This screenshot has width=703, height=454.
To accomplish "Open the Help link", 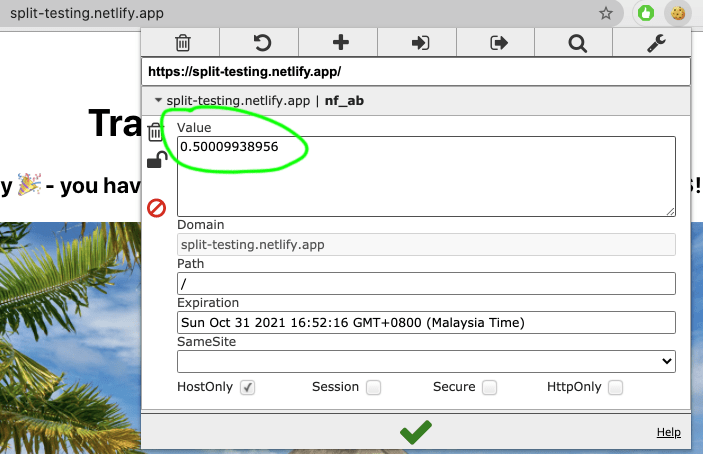I will tap(668, 432).
